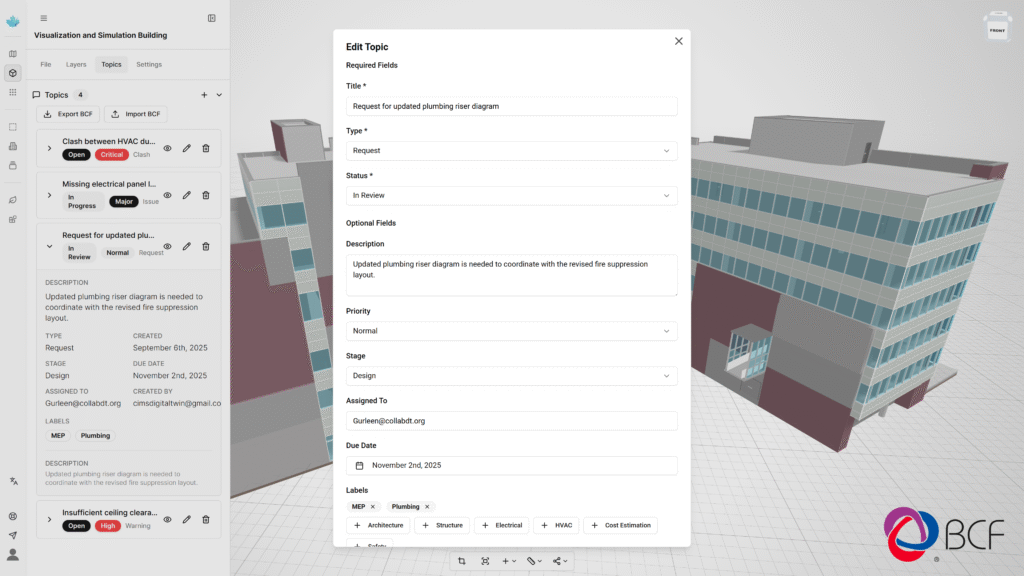This screenshot has width=1024, height=576.
Task: Select the section box tool in the bottom toolbar
Action: click(462, 561)
